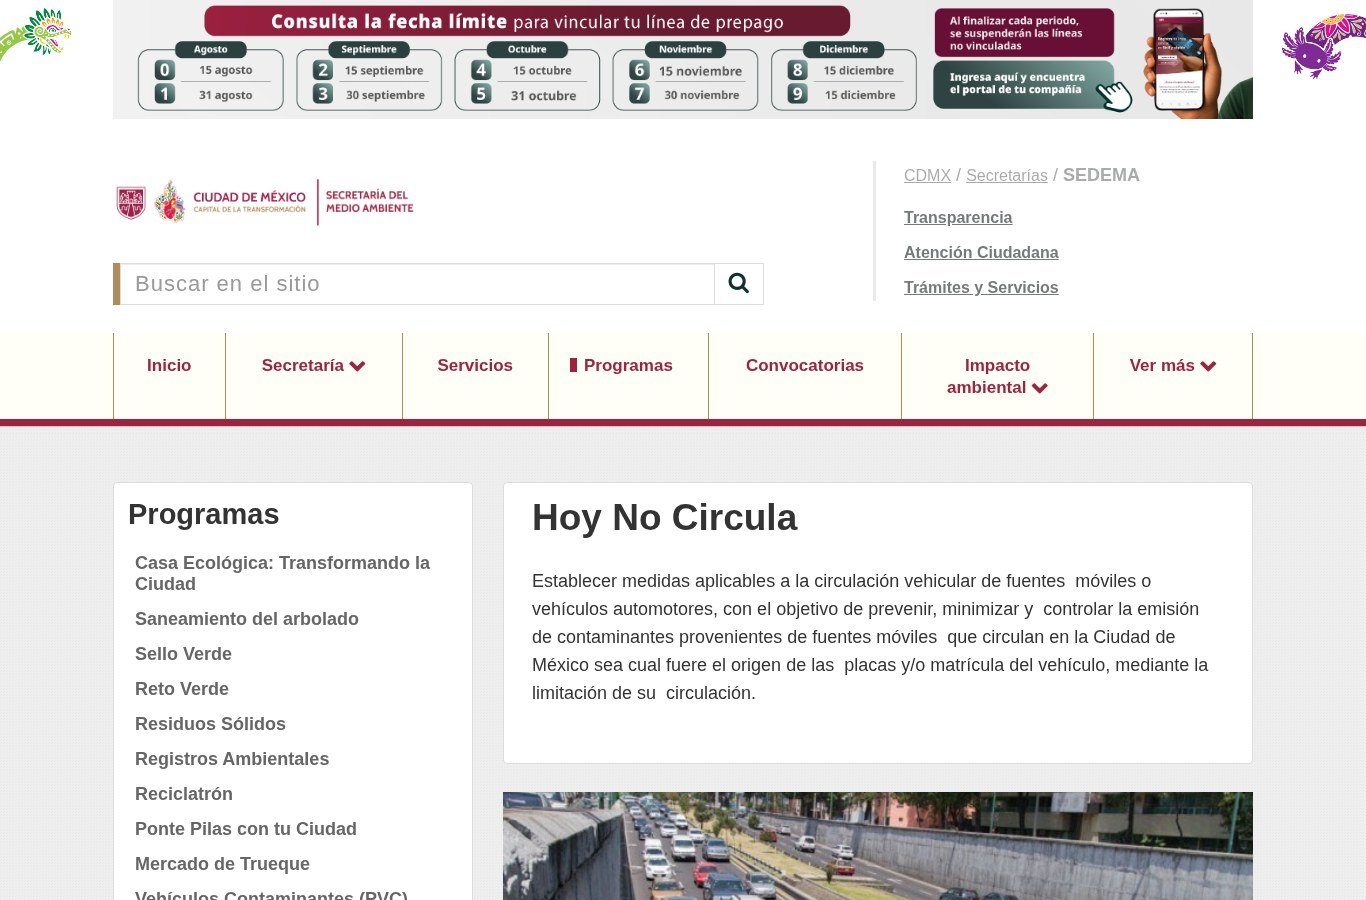Open the Convocatorias menu item
Image resolution: width=1366 pixels, height=900 pixels.
click(805, 366)
